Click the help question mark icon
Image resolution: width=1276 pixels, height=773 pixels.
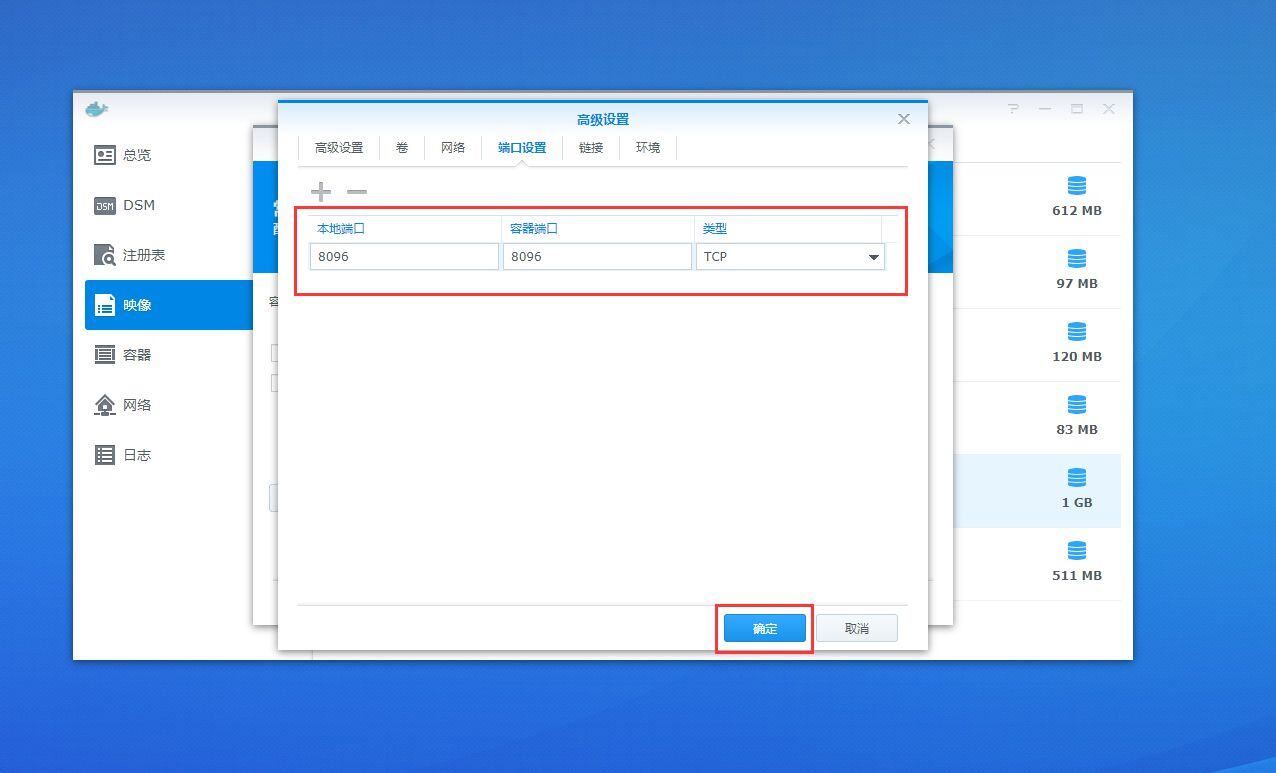(x=1013, y=109)
